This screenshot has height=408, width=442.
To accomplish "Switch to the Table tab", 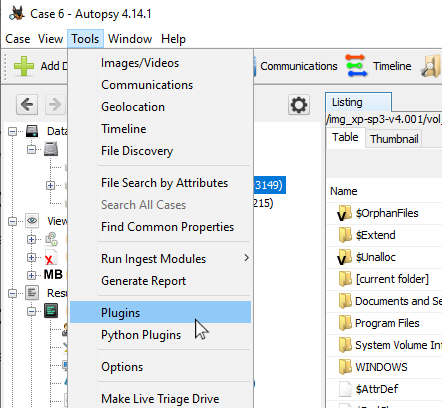I will tap(345, 137).
